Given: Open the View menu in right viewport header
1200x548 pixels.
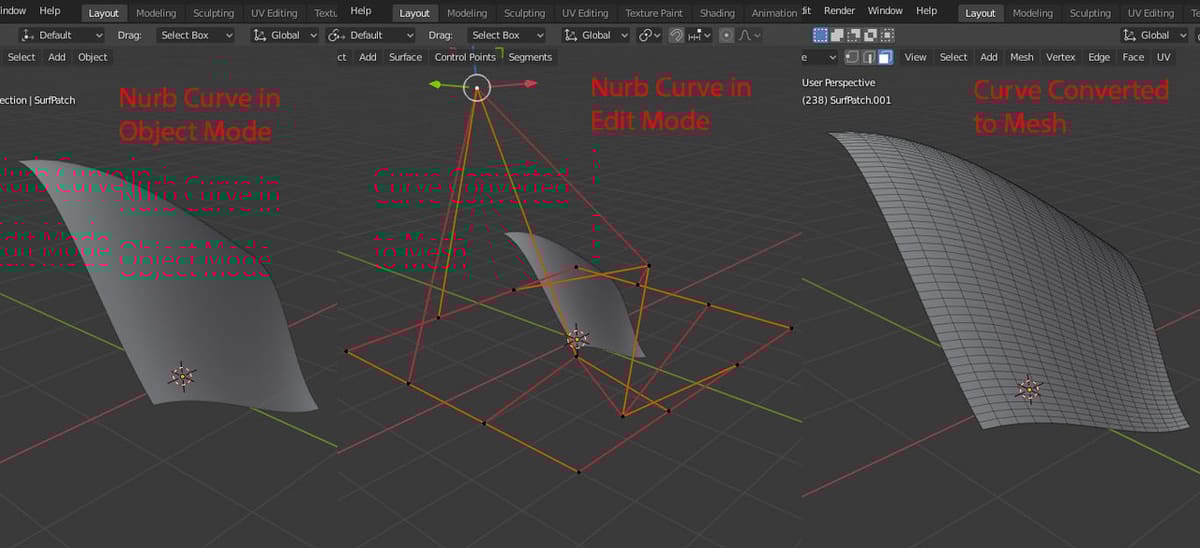Looking at the screenshot, I should (915, 57).
